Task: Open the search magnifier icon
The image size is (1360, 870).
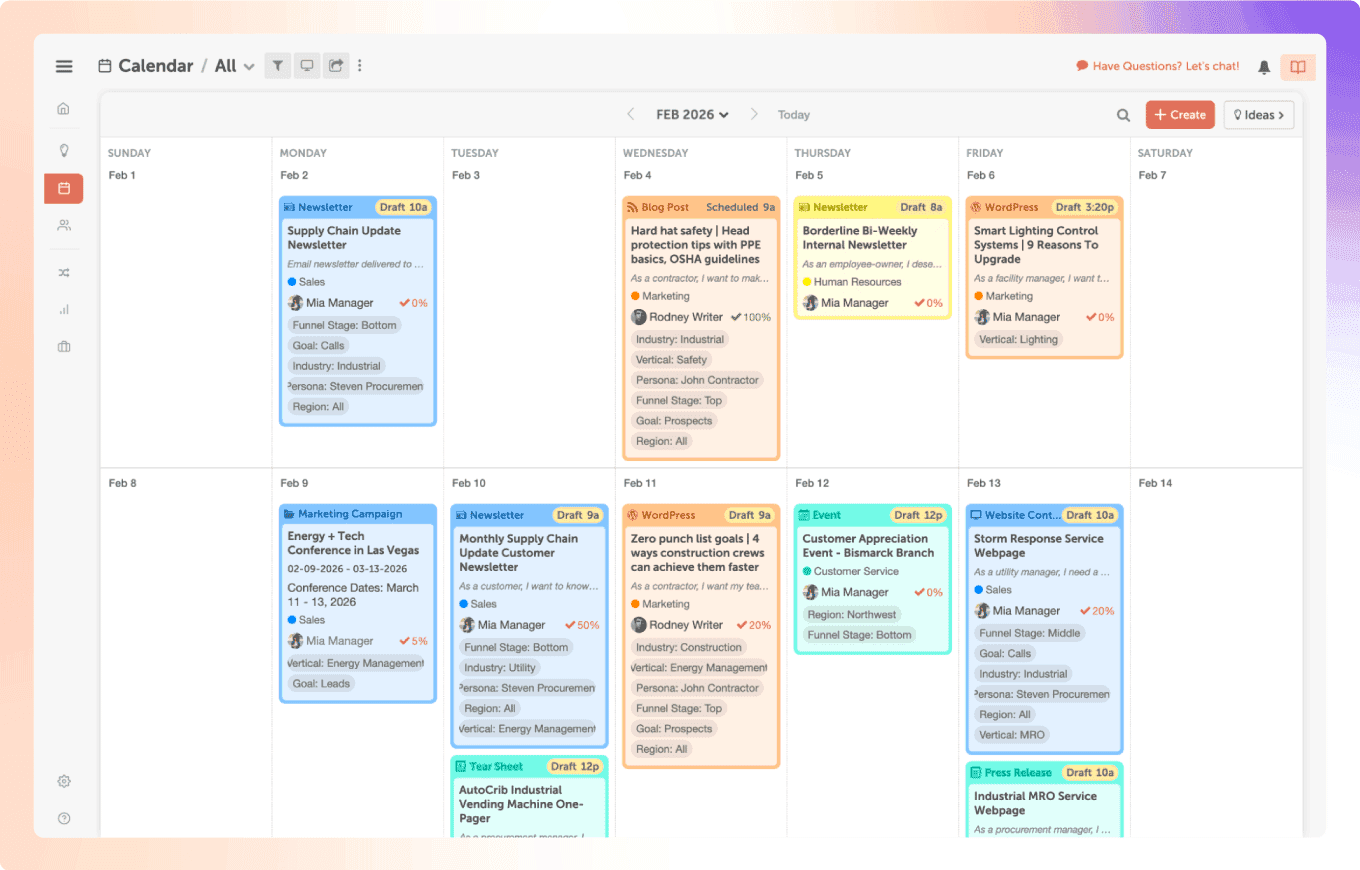Action: coord(1123,114)
